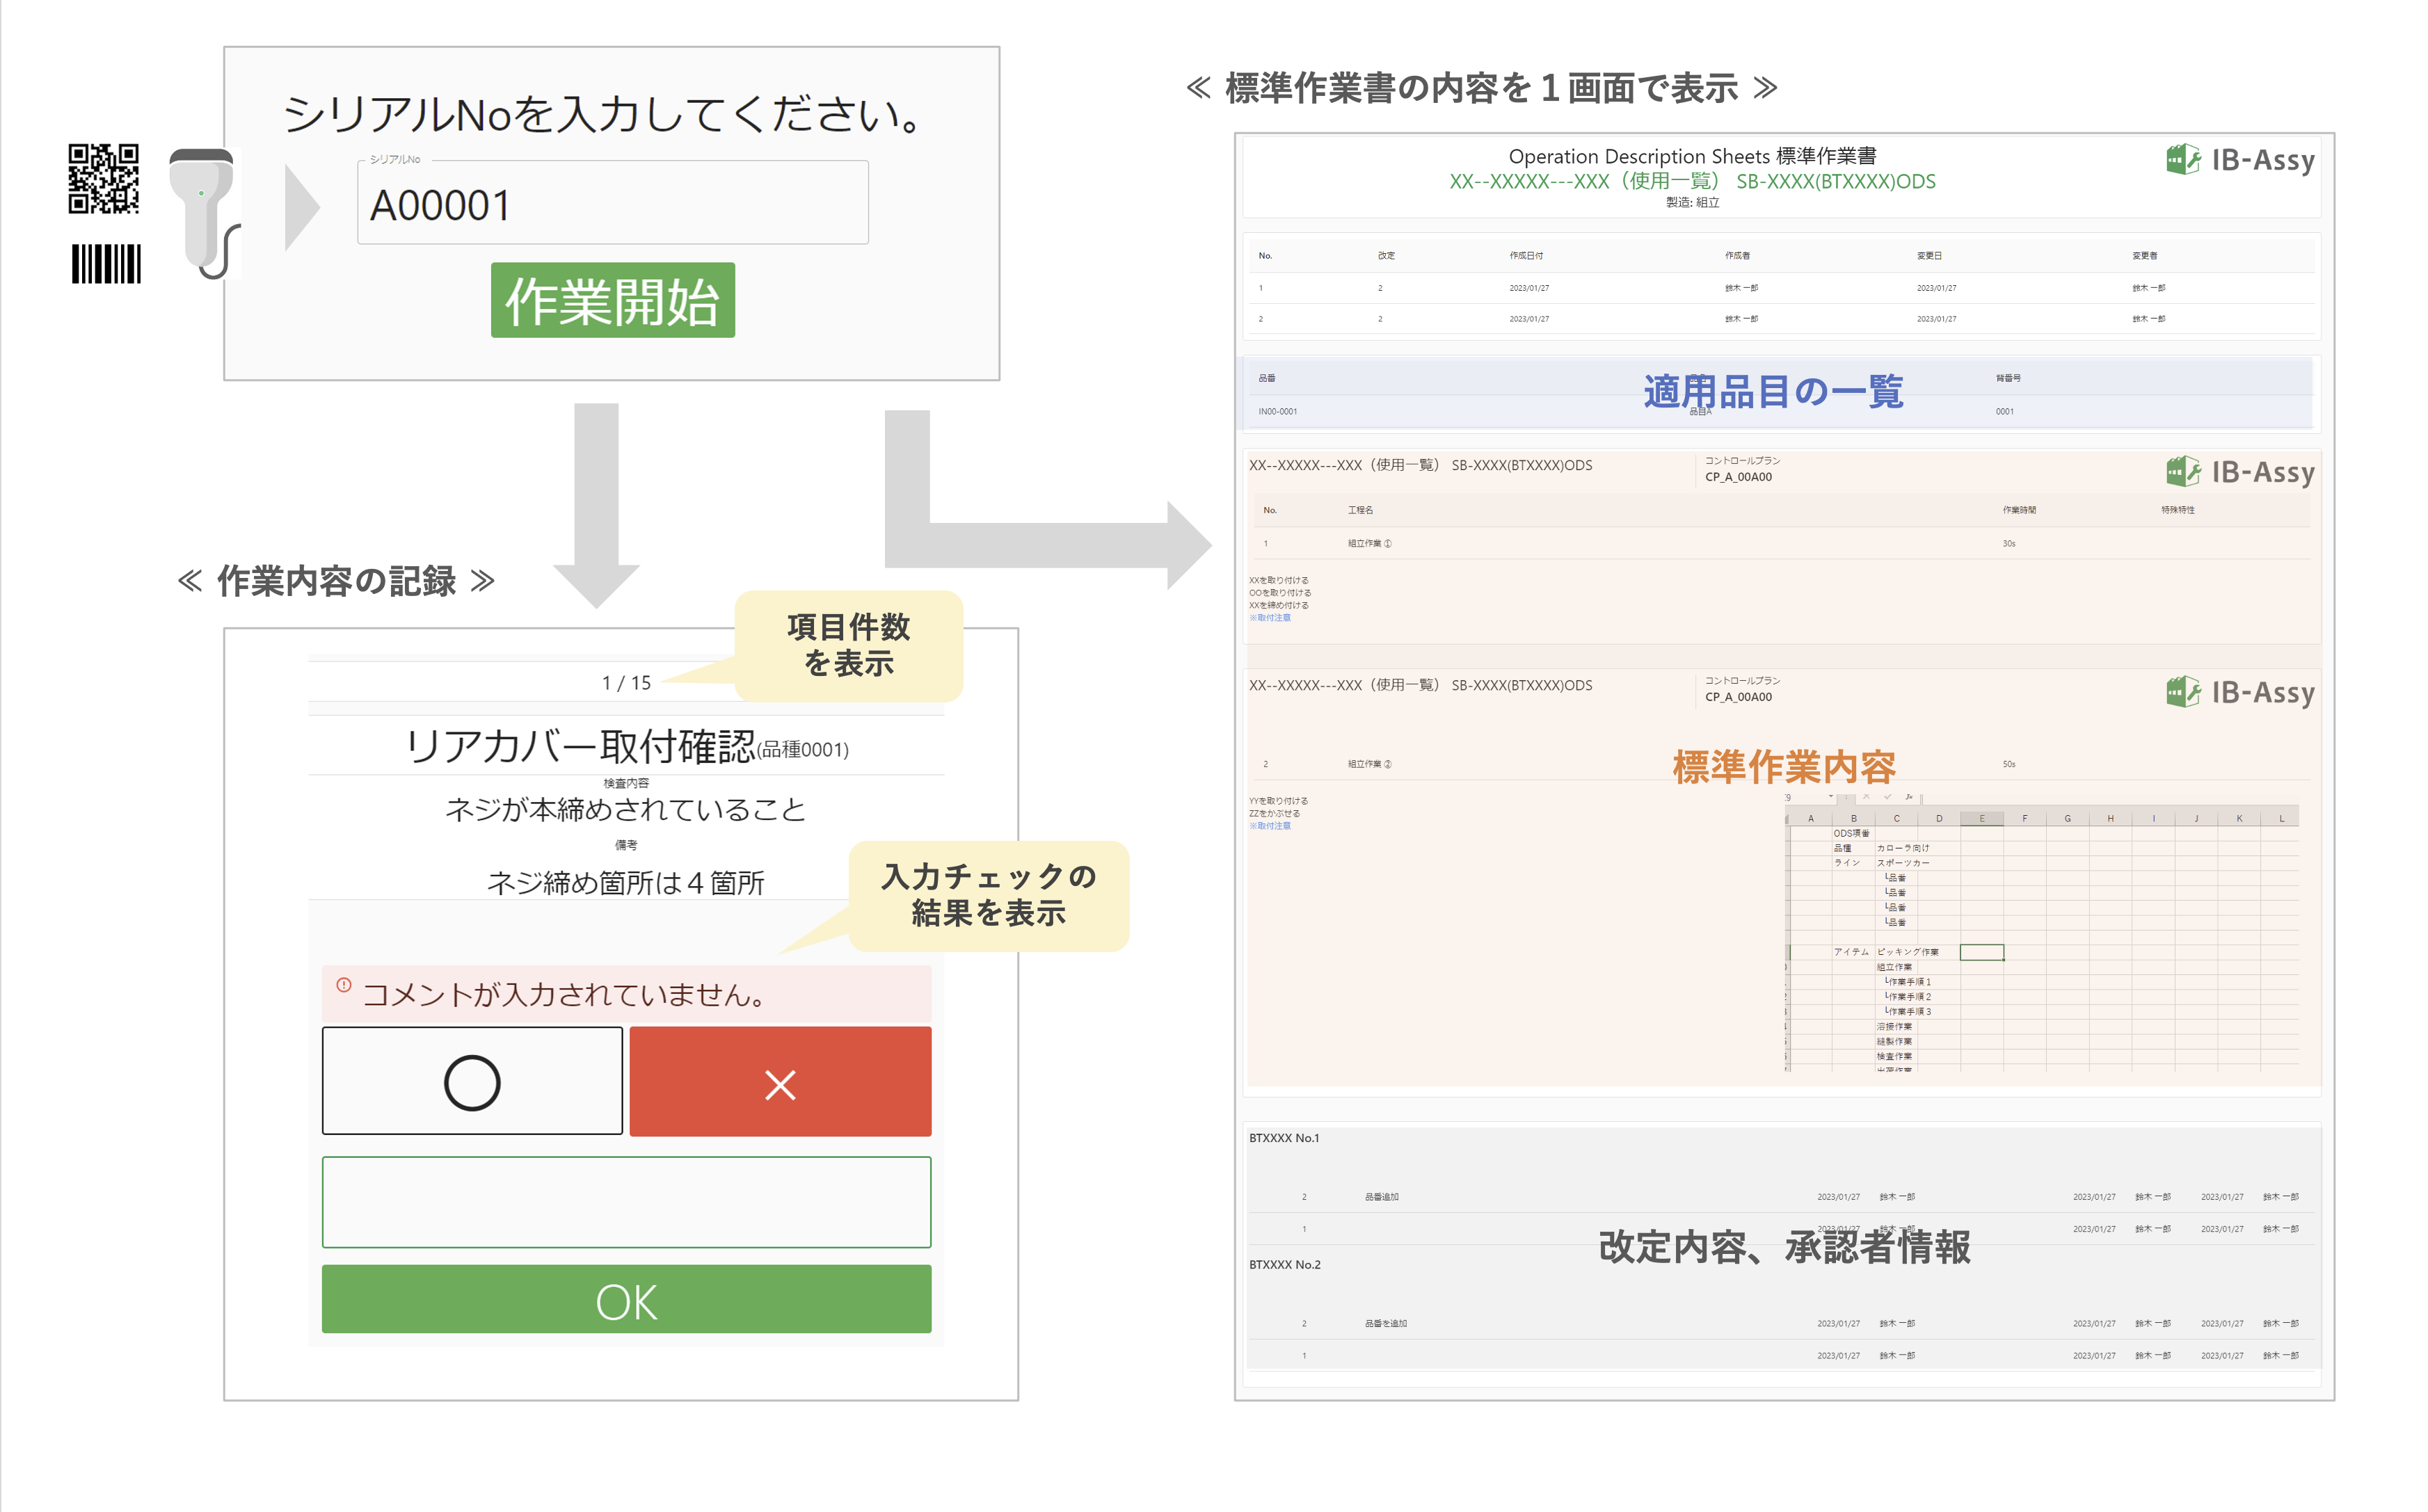Click the 1 / 15 item counter
Screen dimensions: 2428x1512
(x=626, y=683)
